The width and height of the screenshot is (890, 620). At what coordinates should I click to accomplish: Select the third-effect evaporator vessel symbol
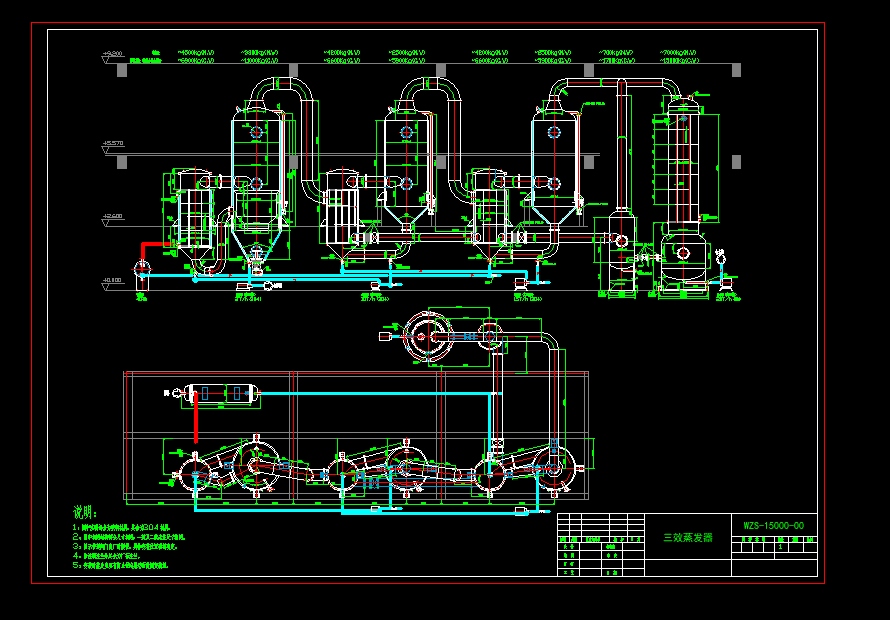point(556,156)
